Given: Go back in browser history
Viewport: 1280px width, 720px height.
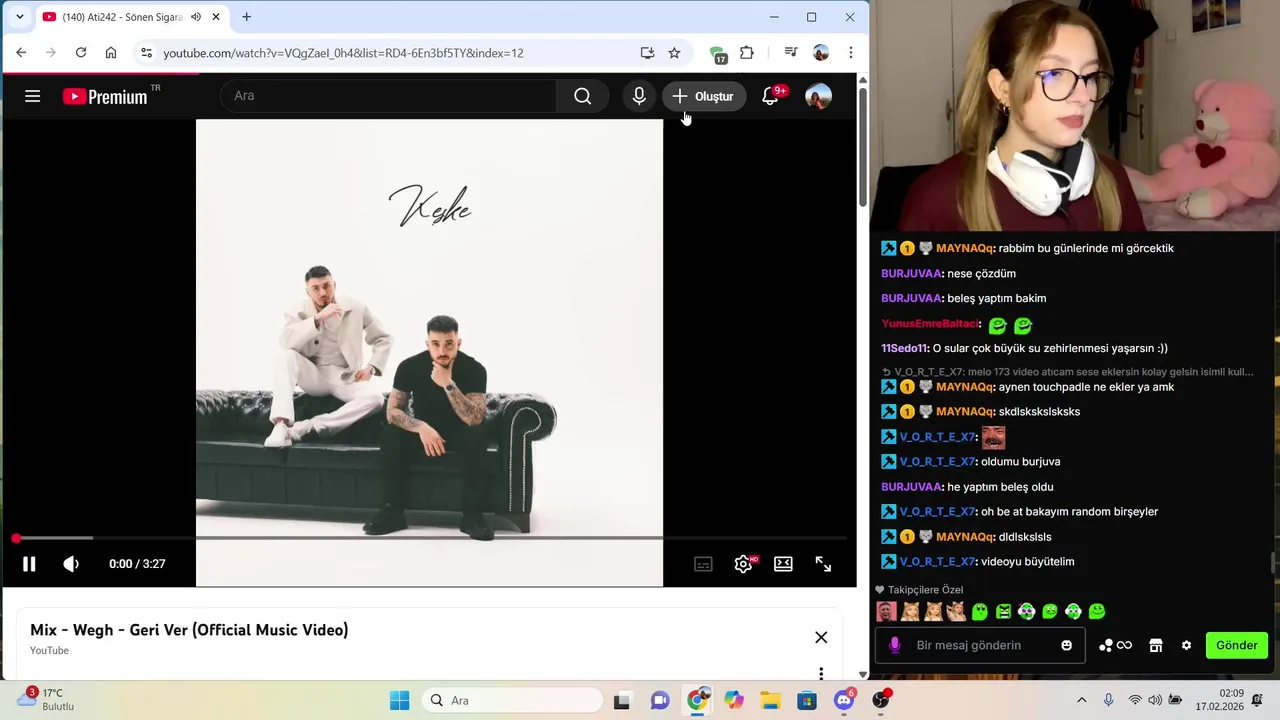Looking at the screenshot, I should coord(21,53).
